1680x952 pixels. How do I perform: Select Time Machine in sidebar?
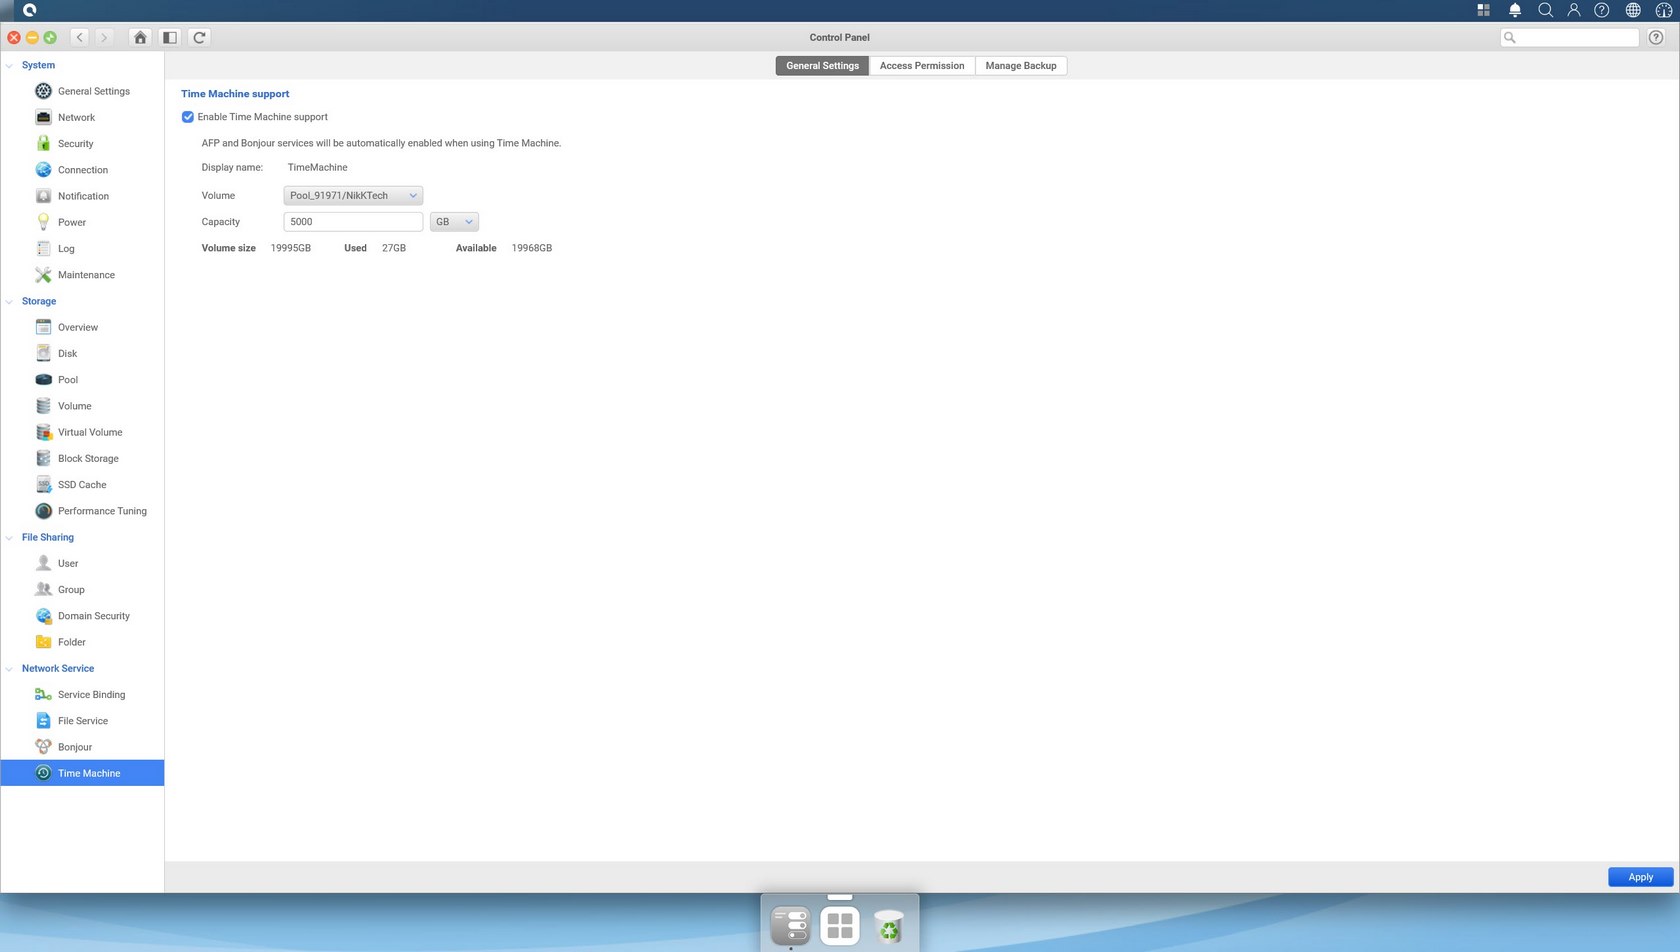(82, 773)
